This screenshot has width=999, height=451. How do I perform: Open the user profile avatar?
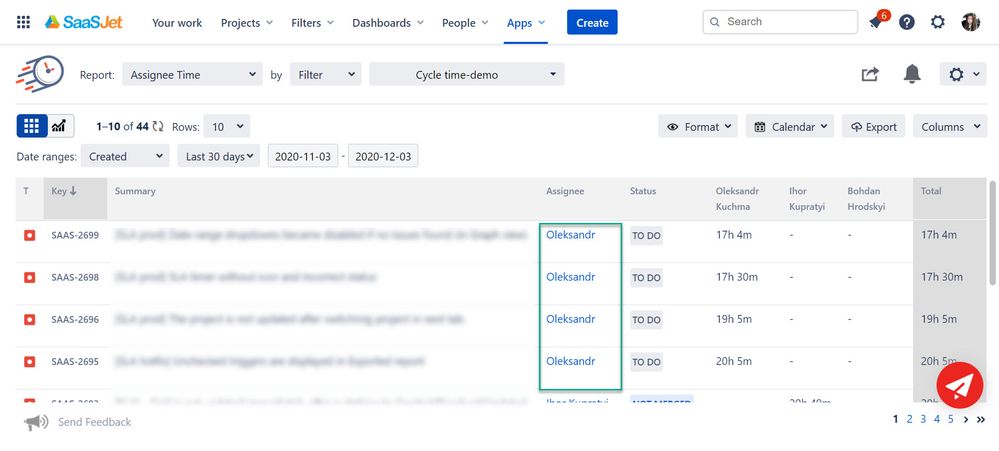click(x=970, y=22)
